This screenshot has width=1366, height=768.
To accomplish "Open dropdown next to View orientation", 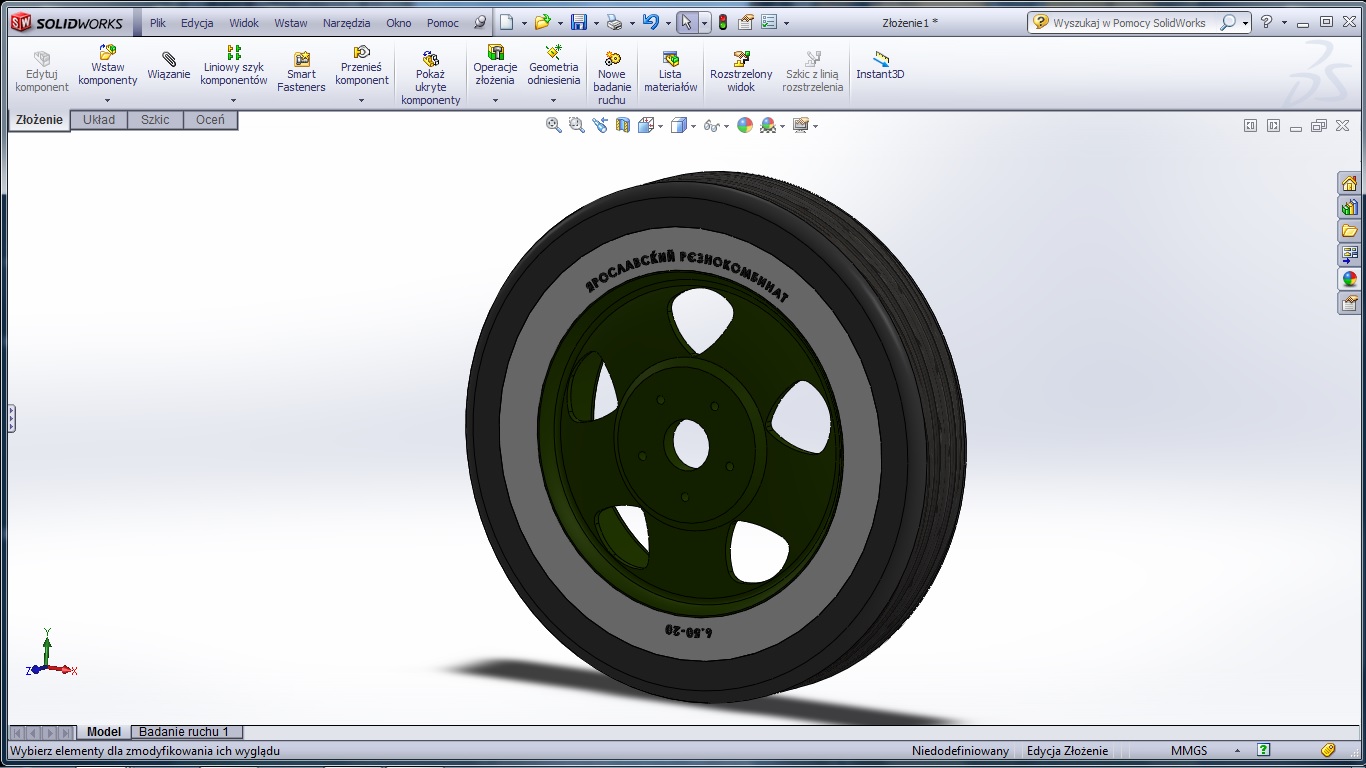I will coord(661,126).
